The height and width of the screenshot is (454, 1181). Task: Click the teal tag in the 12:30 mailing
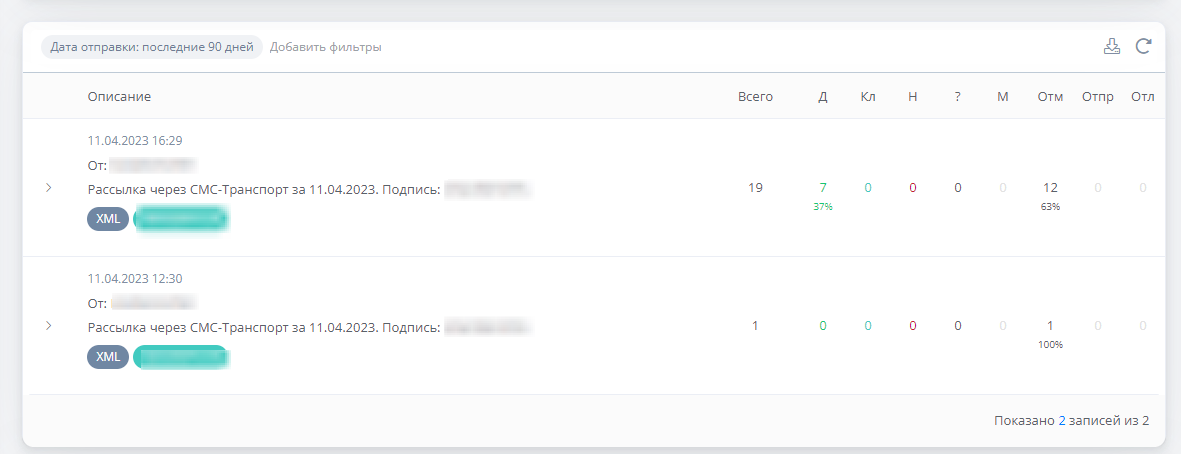181,356
